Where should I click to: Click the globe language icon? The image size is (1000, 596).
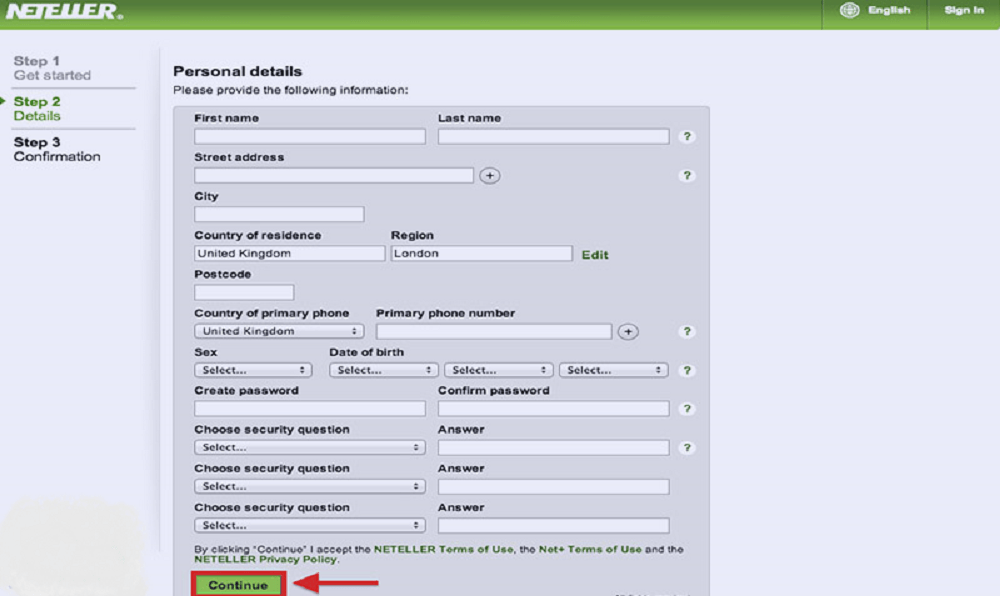849,11
